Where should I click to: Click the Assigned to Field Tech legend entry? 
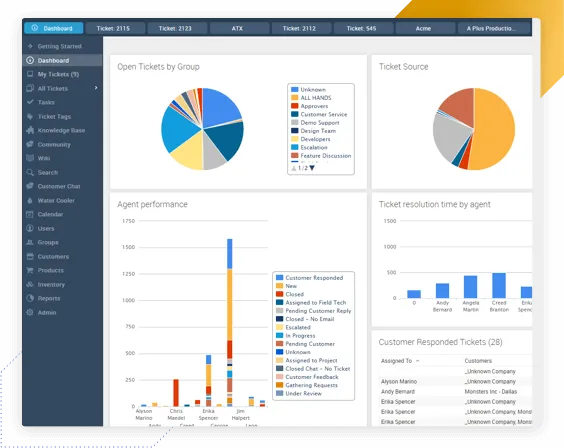point(311,302)
